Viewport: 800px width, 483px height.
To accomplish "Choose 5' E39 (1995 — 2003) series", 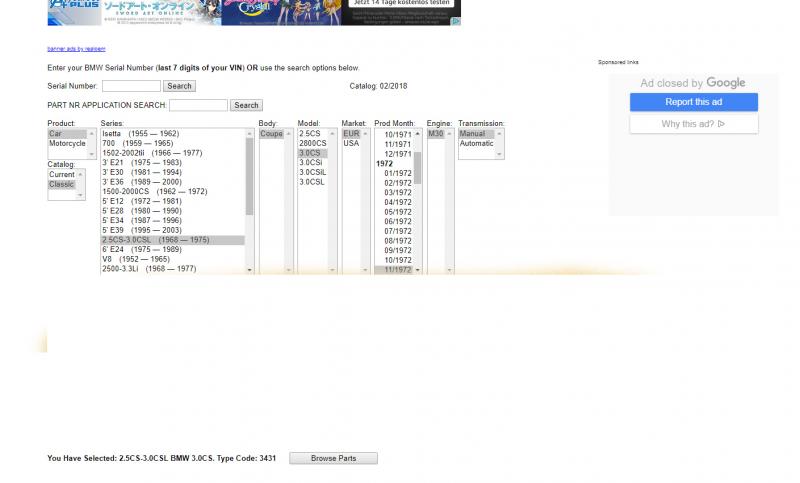I will pyautogui.click(x=142, y=231).
